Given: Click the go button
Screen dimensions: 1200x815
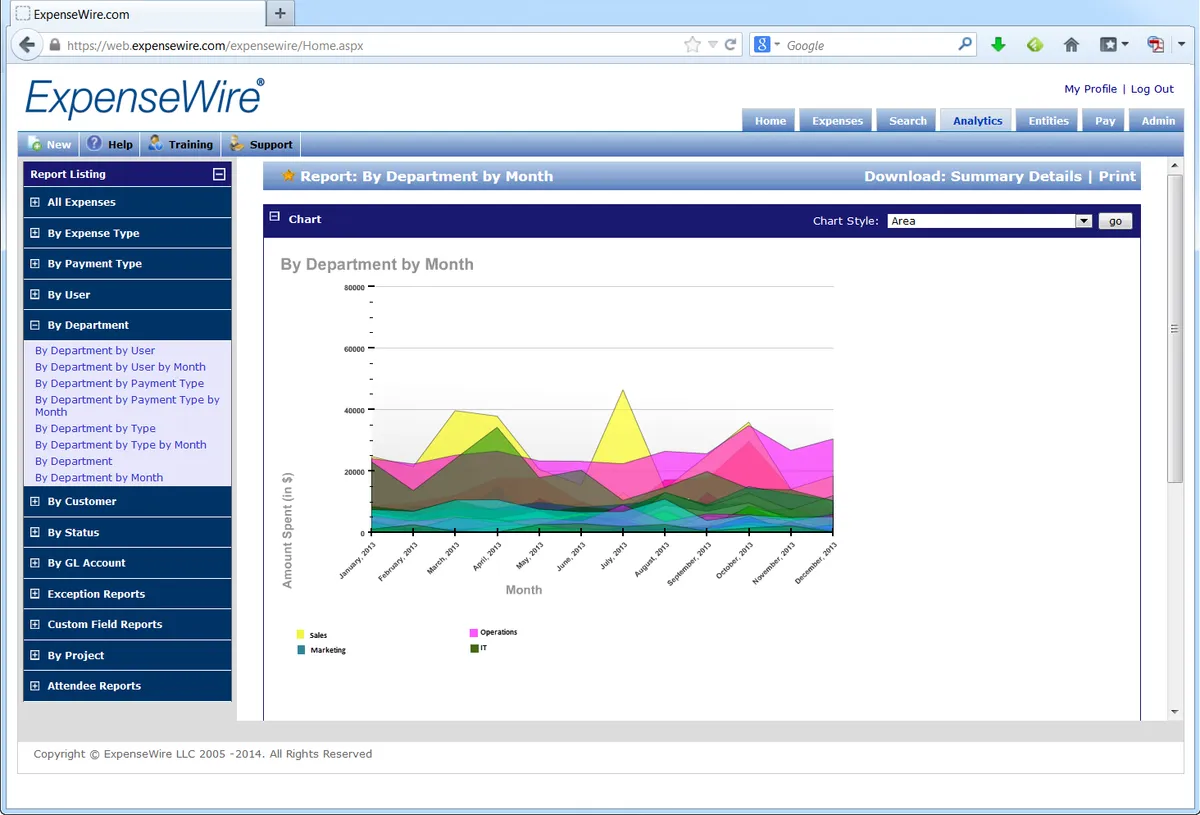Looking at the screenshot, I should (x=1115, y=221).
